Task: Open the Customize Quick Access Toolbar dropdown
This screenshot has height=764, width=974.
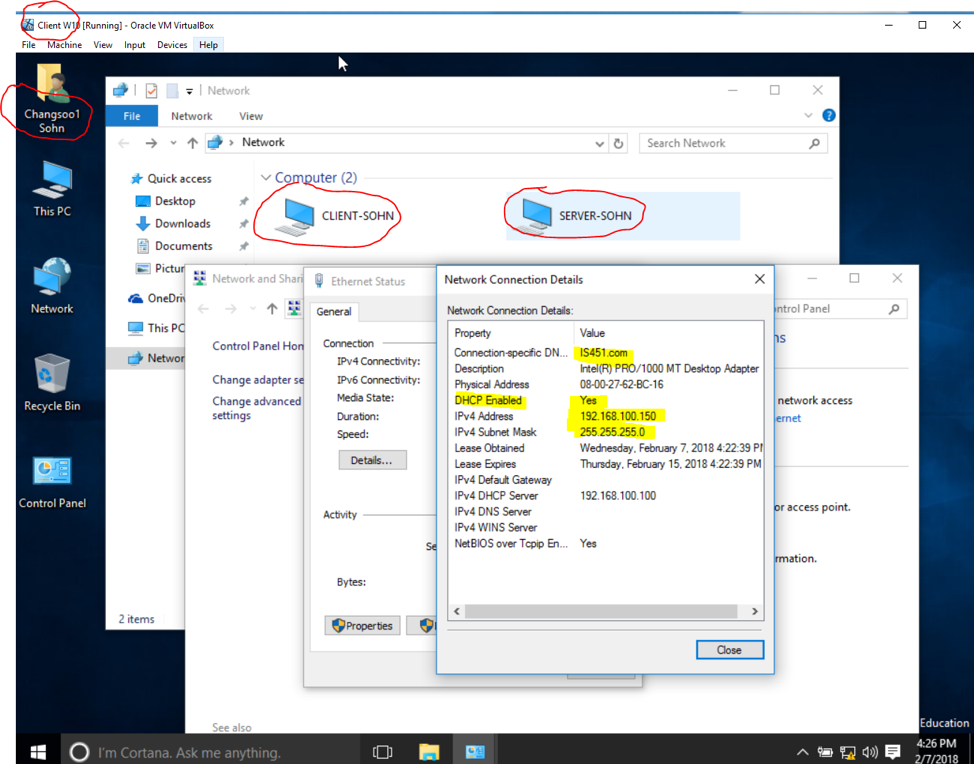Action: (189, 91)
